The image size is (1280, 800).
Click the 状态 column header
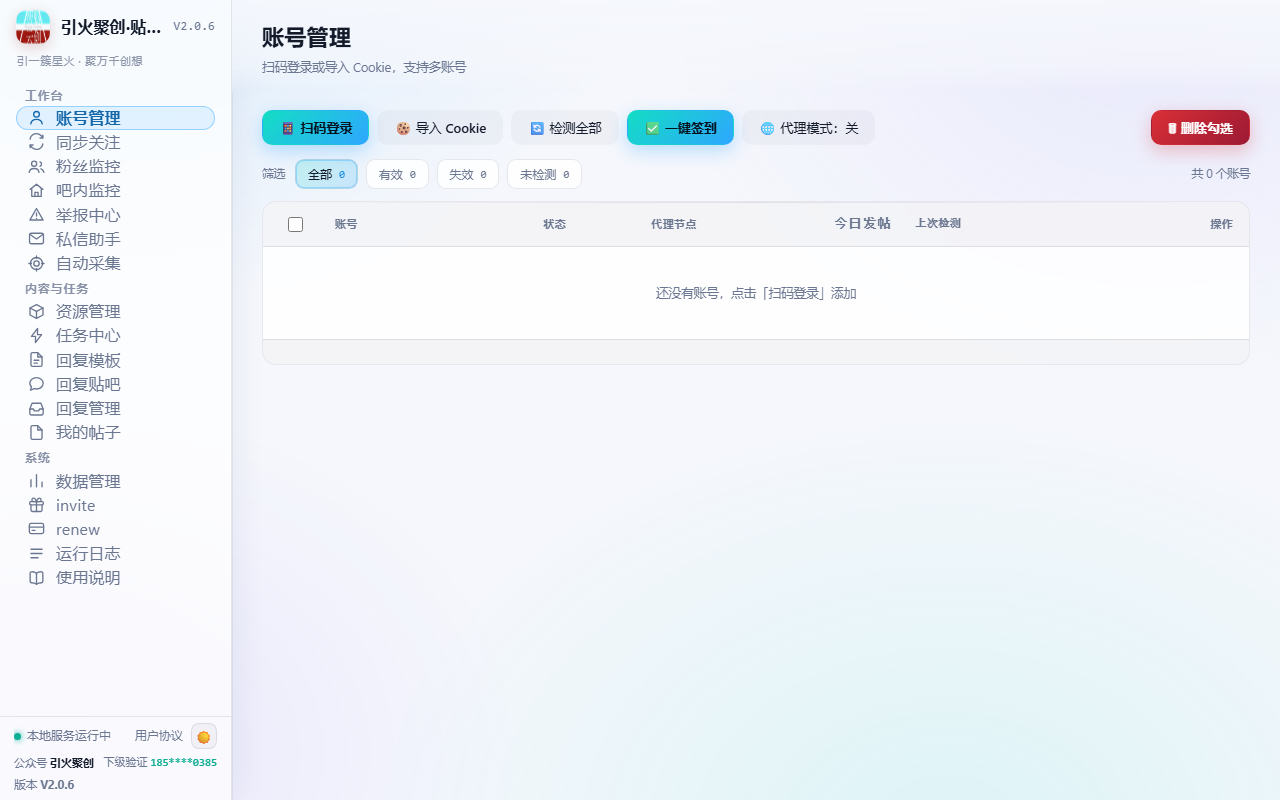pos(554,224)
